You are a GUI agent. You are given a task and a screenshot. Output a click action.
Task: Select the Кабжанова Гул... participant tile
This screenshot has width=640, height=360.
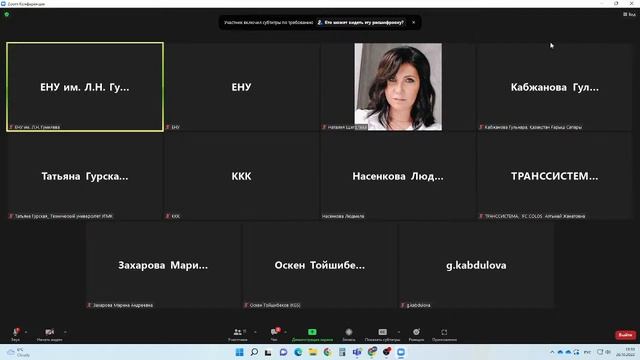555,87
